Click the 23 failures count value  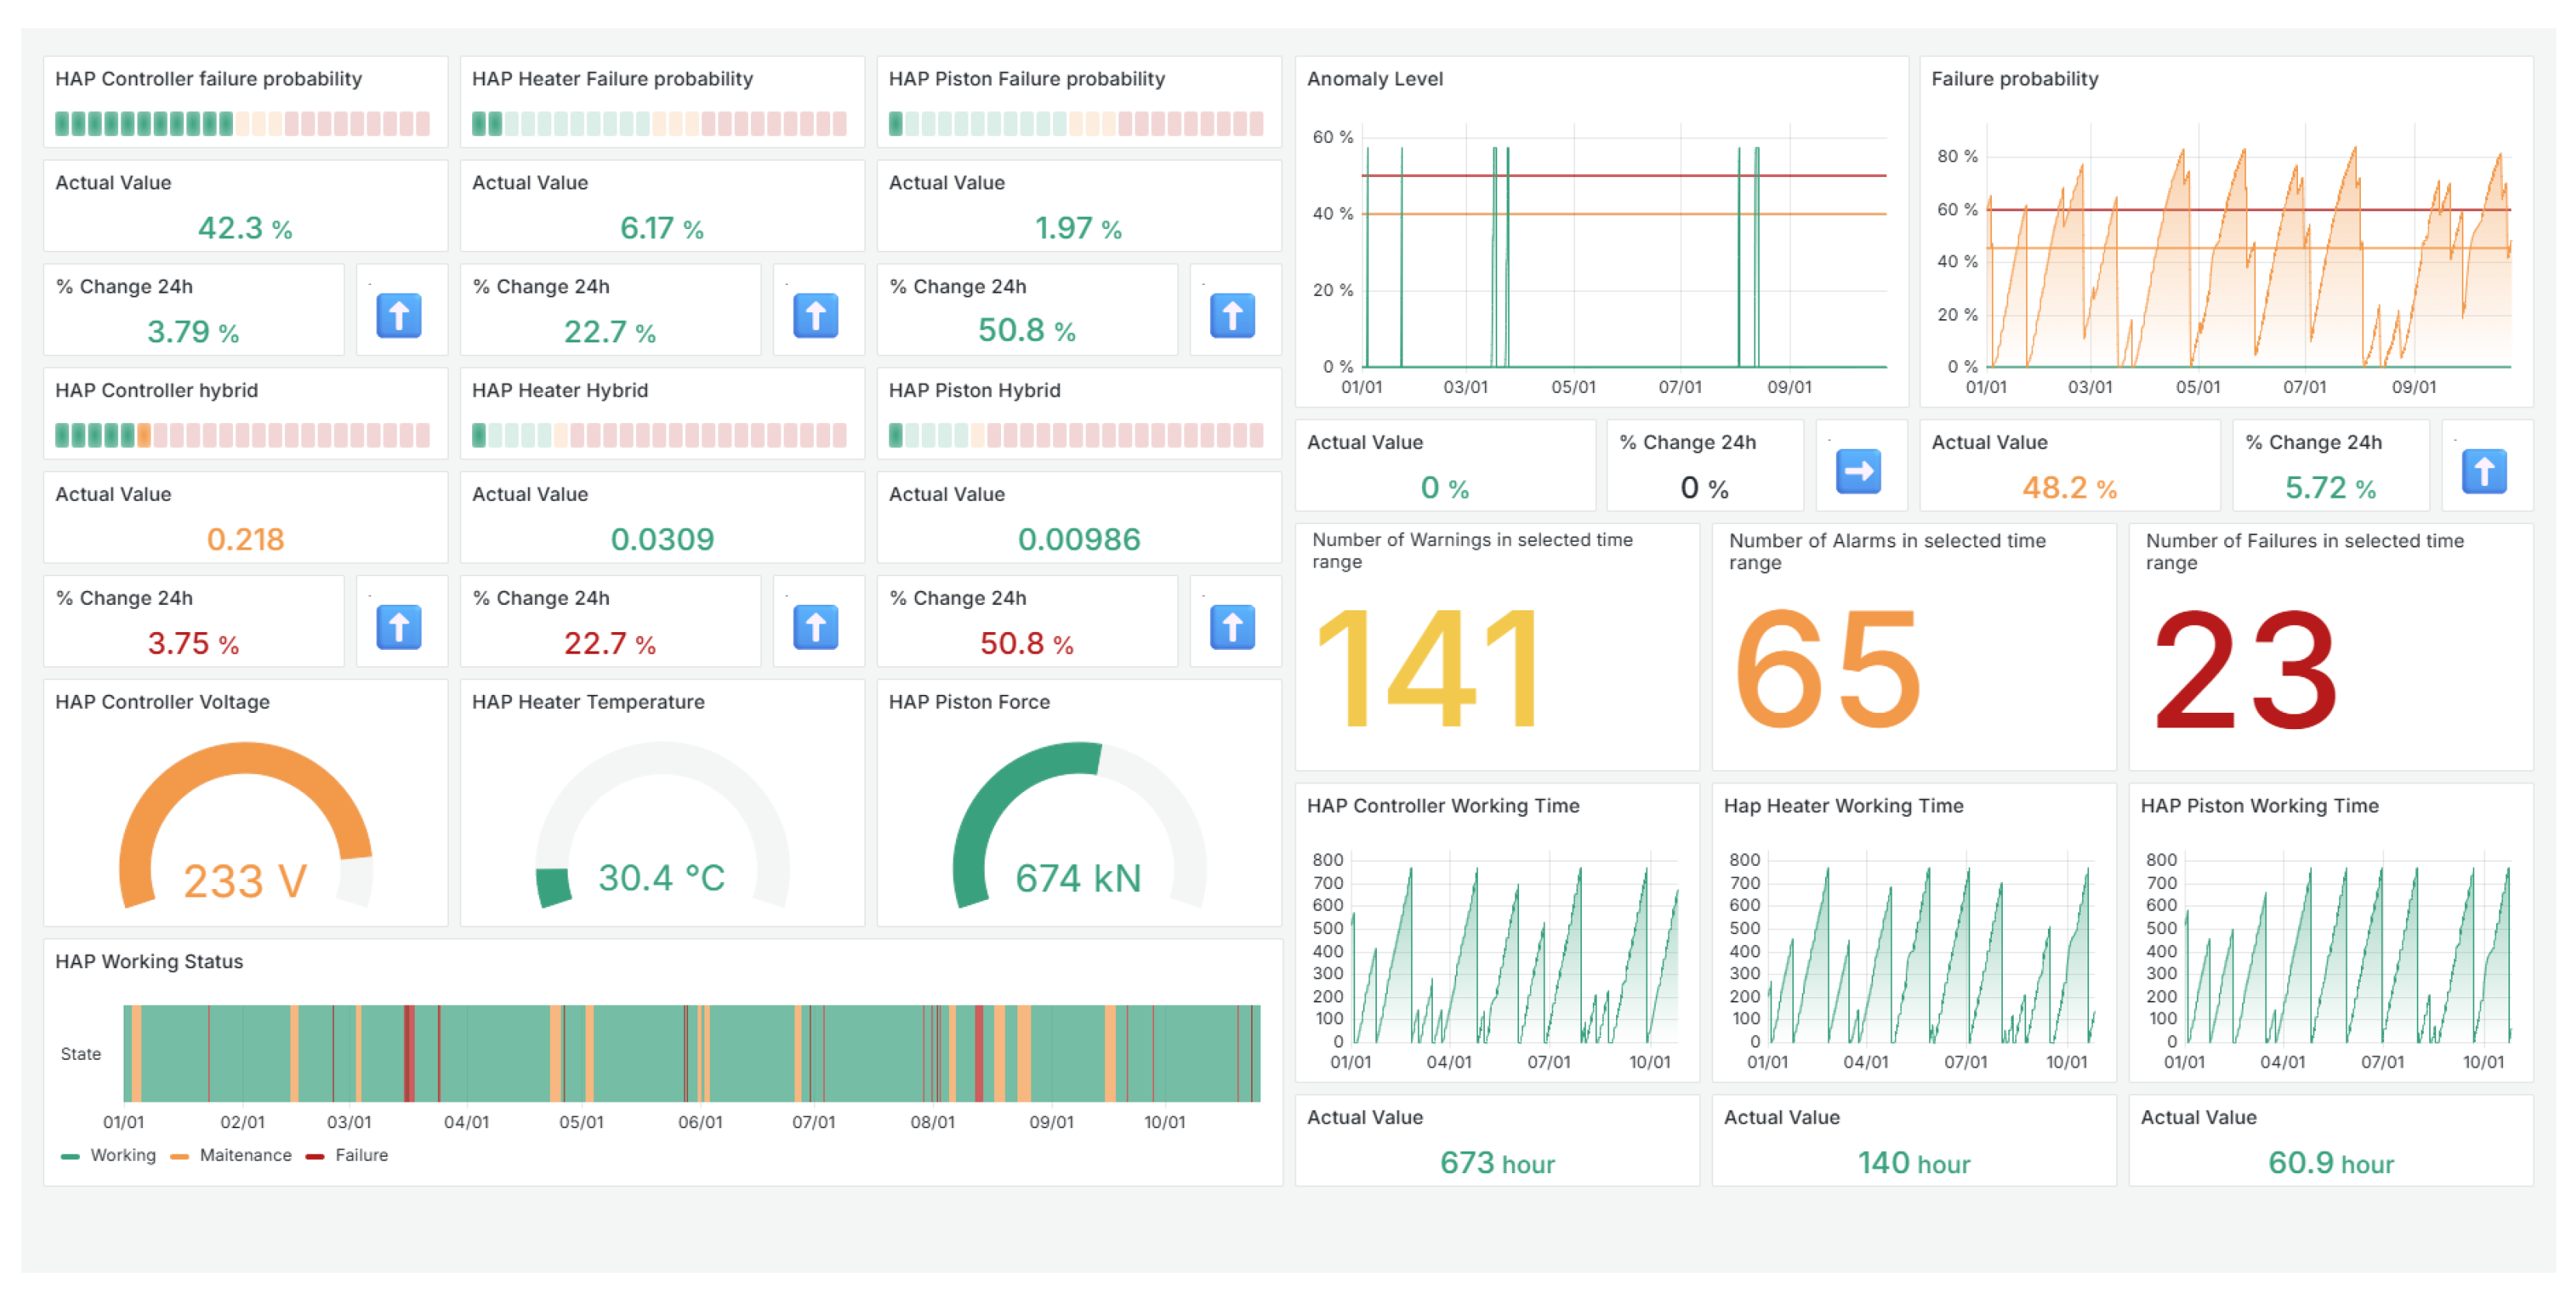tap(2244, 668)
